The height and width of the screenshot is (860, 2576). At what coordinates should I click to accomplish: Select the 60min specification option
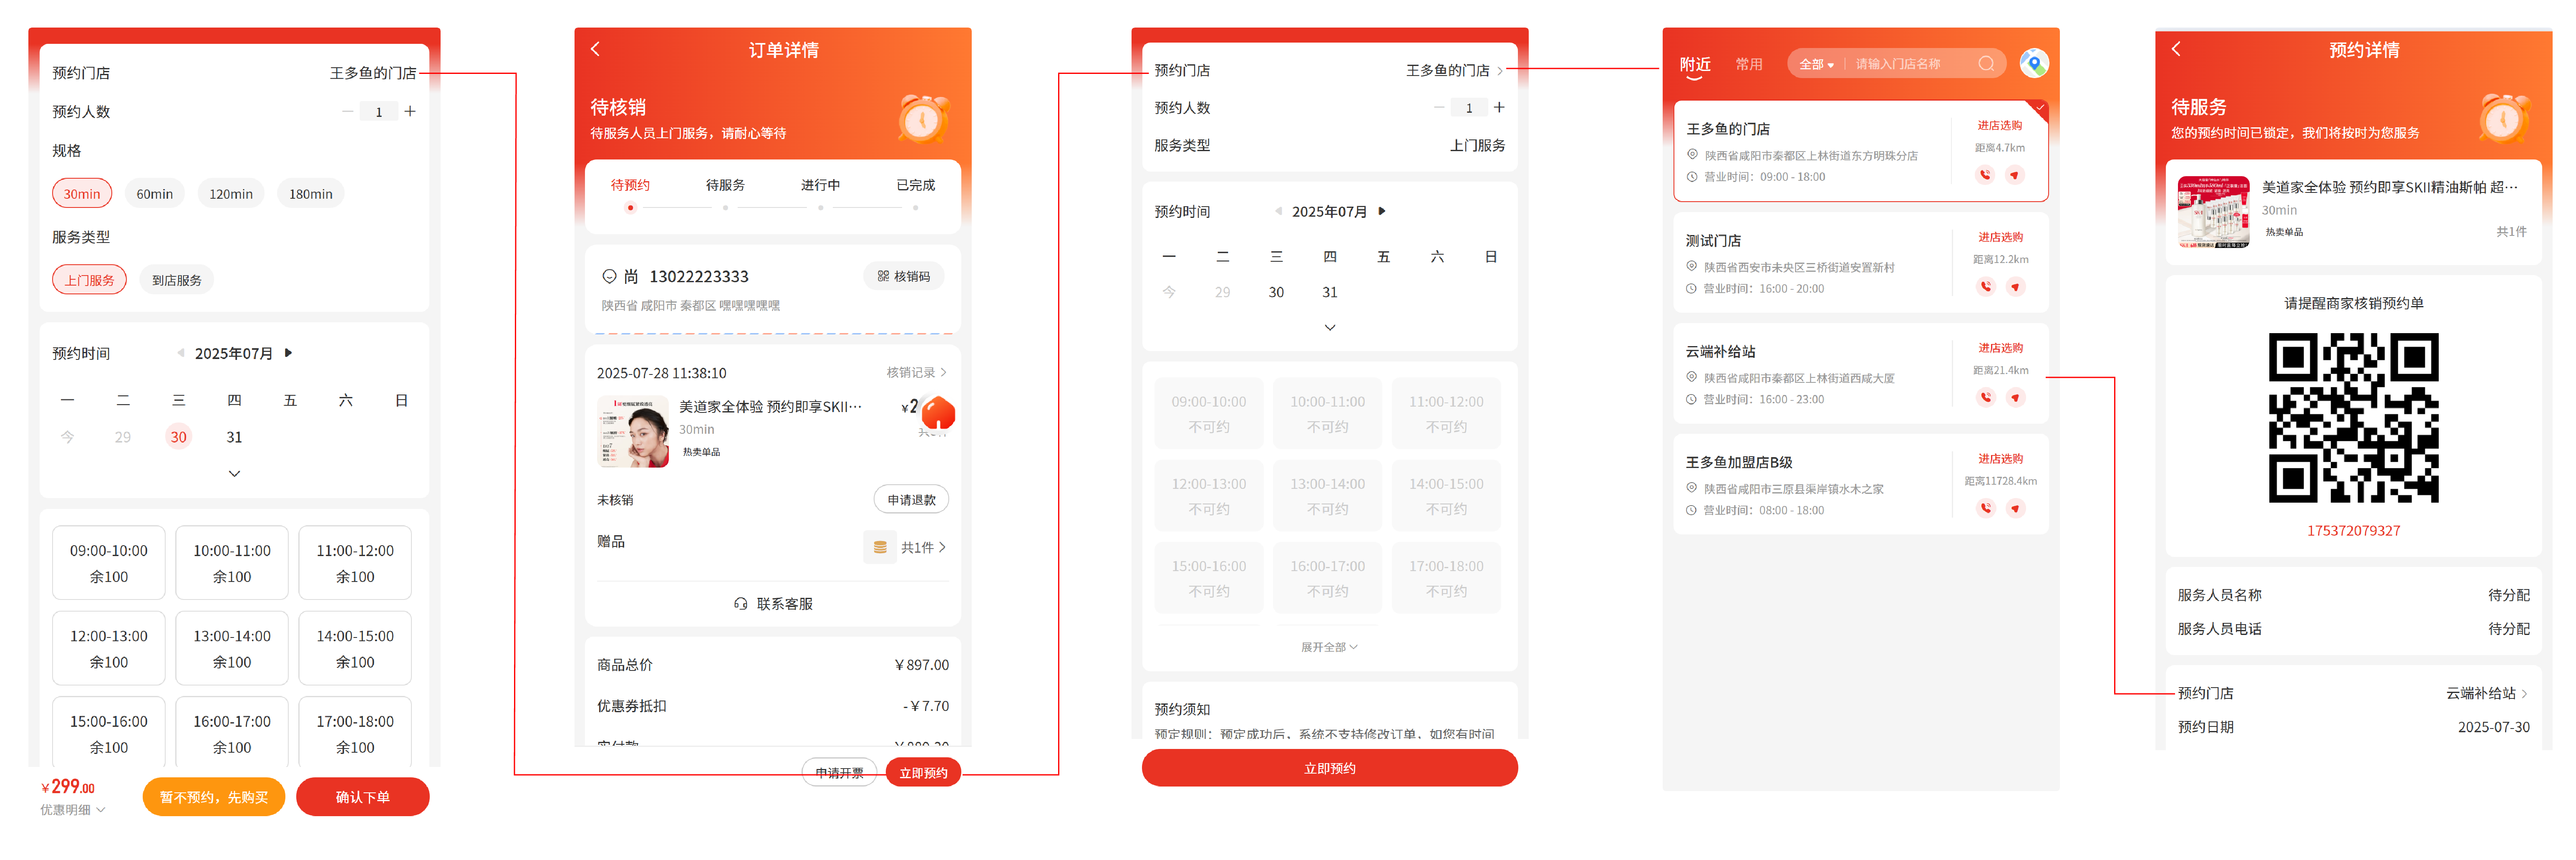(x=154, y=194)
